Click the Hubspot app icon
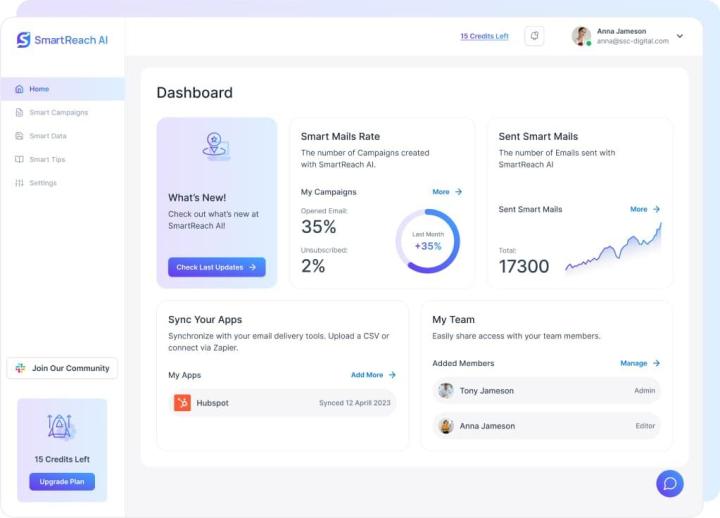 (182, 403)
